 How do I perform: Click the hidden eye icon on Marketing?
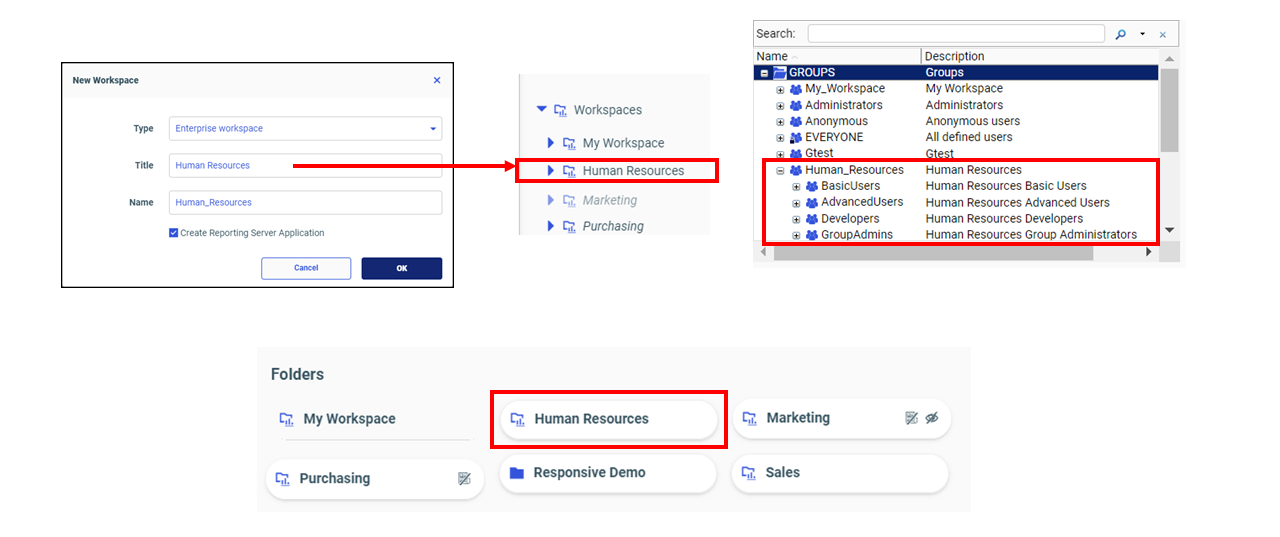point(932,418)
